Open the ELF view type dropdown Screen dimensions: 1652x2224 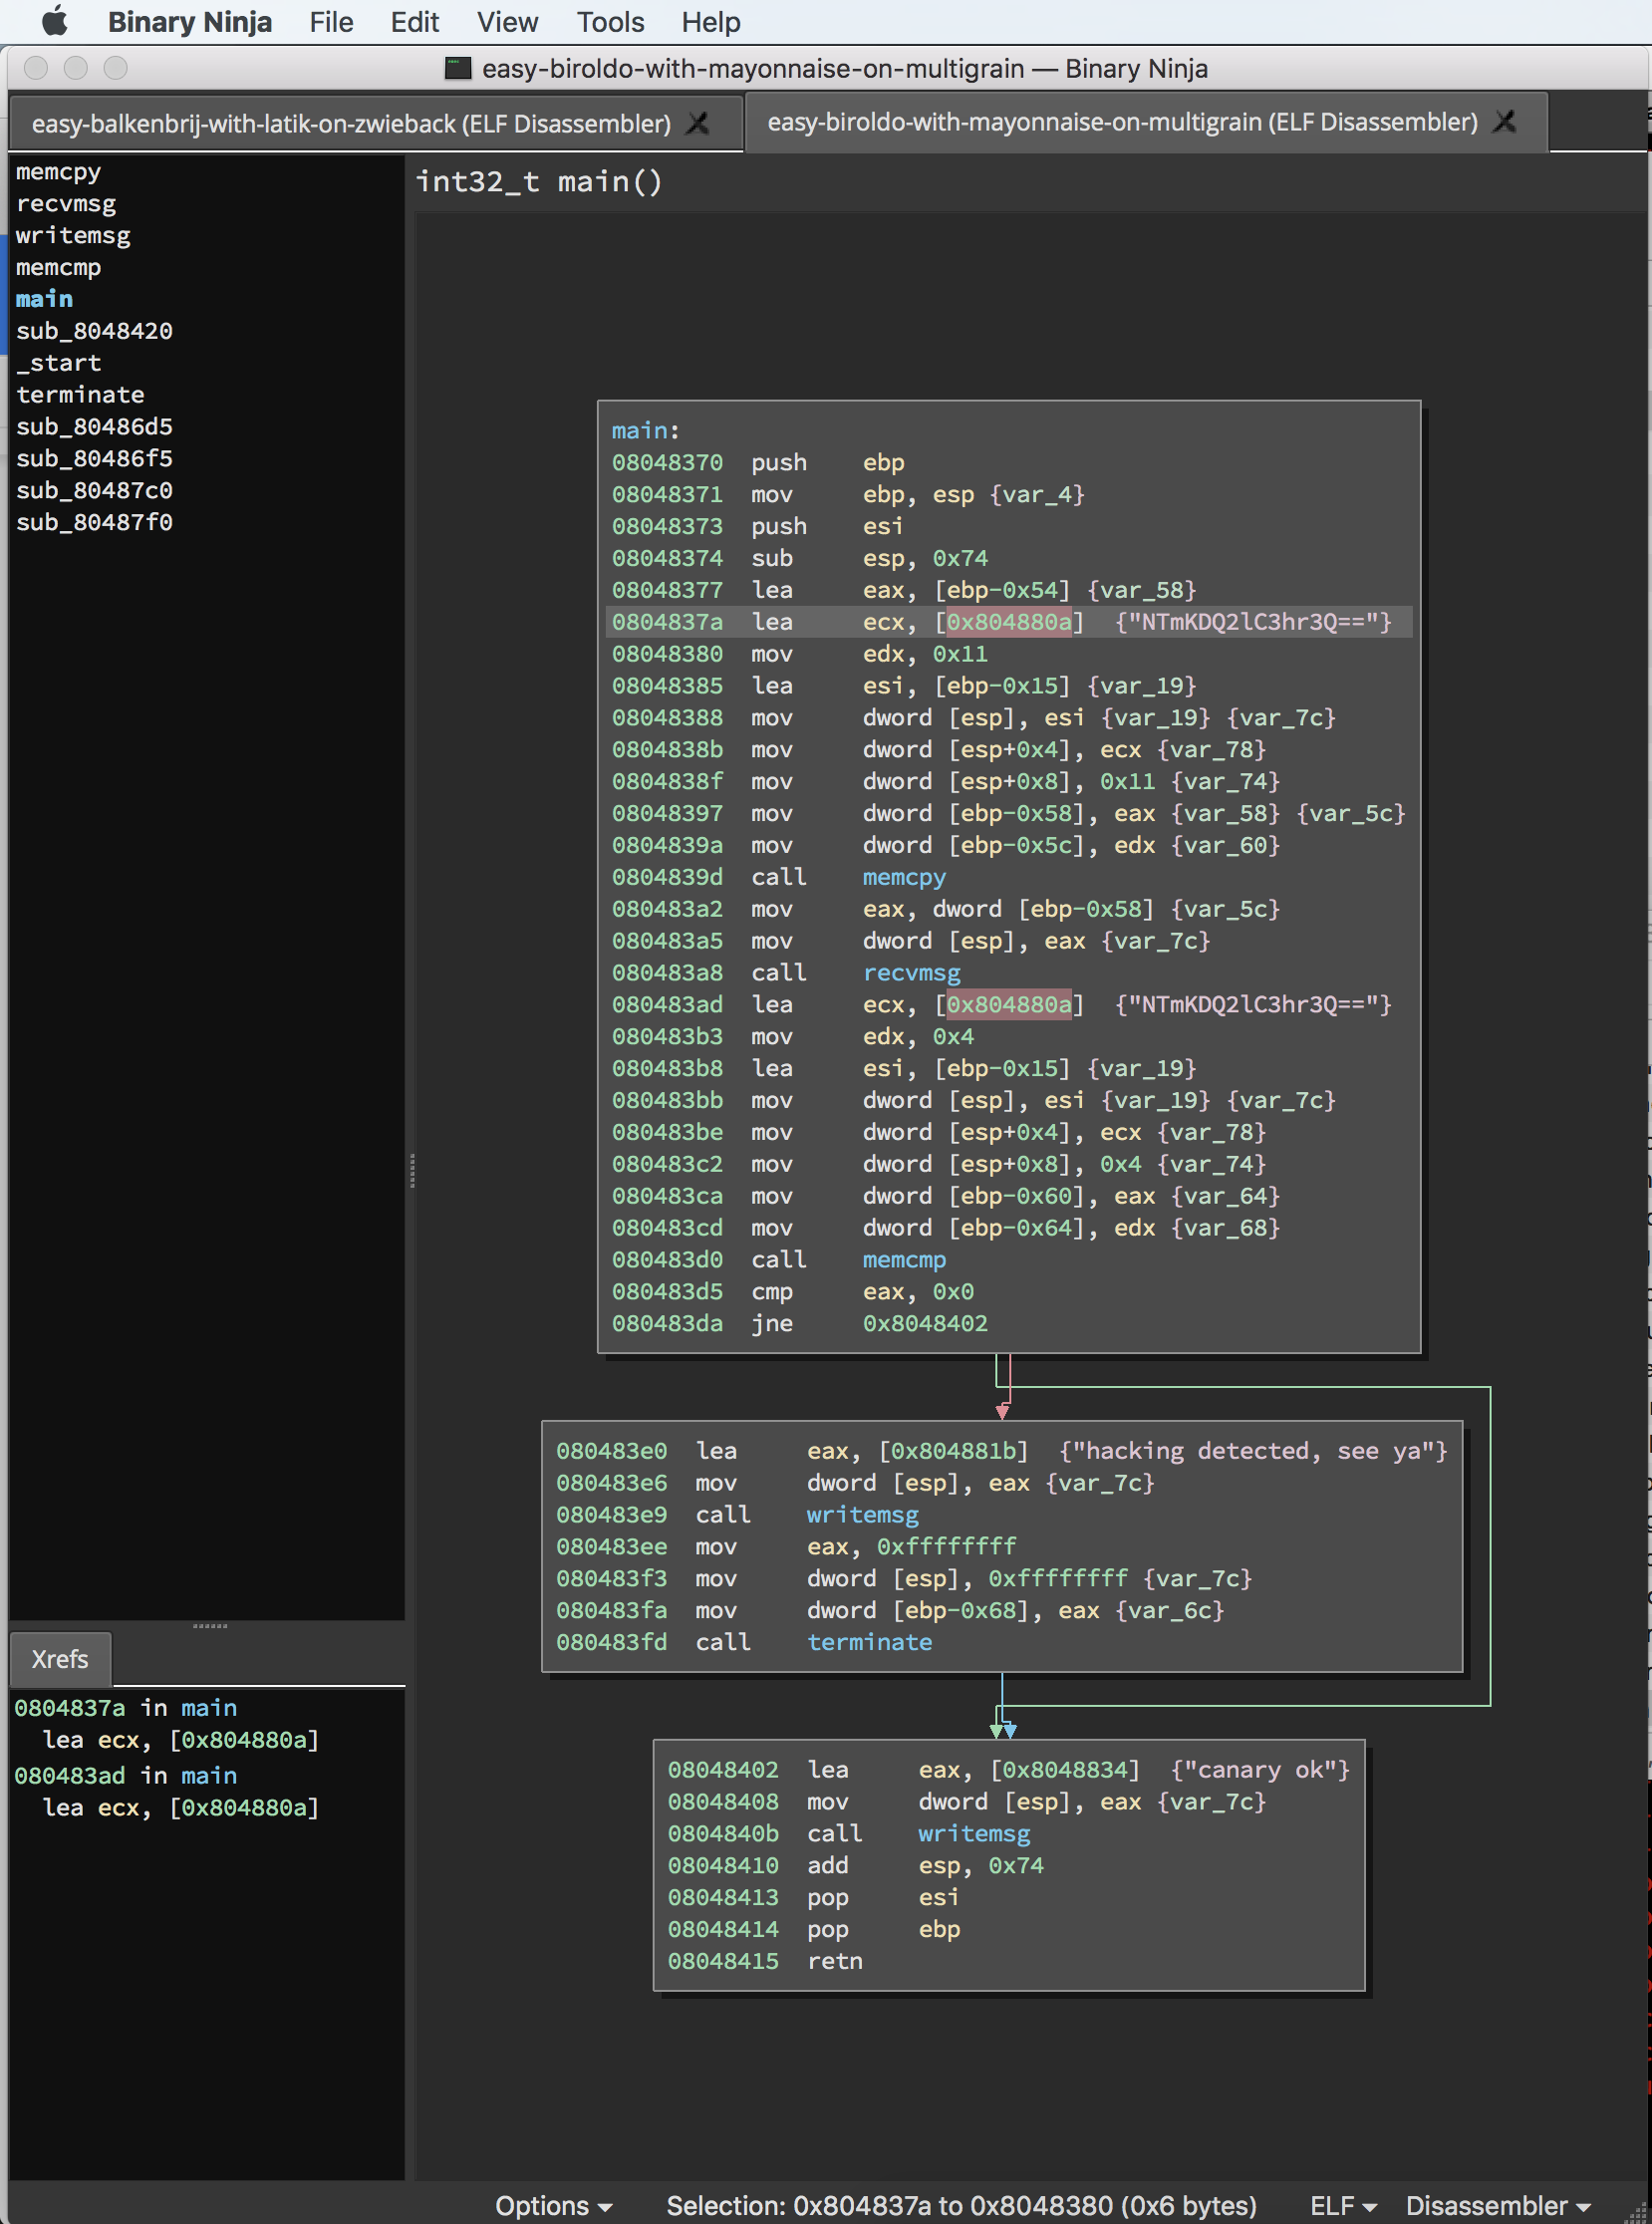[1341, 2204]
